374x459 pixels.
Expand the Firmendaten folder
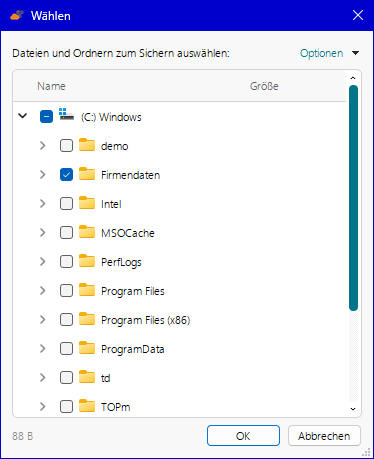click(42, 175)
